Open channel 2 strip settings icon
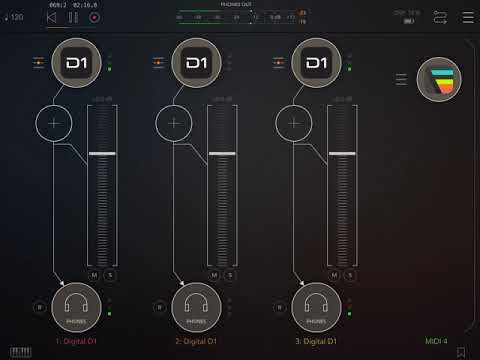 pyautogui.click(x=158, y=63)
